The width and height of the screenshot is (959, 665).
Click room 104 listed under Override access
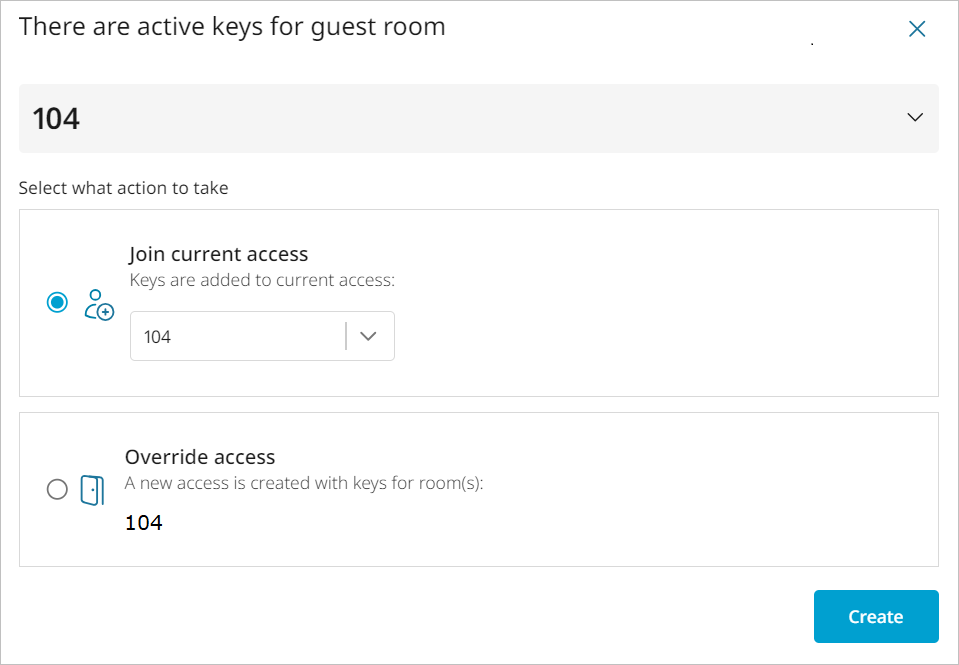point(143,522)
